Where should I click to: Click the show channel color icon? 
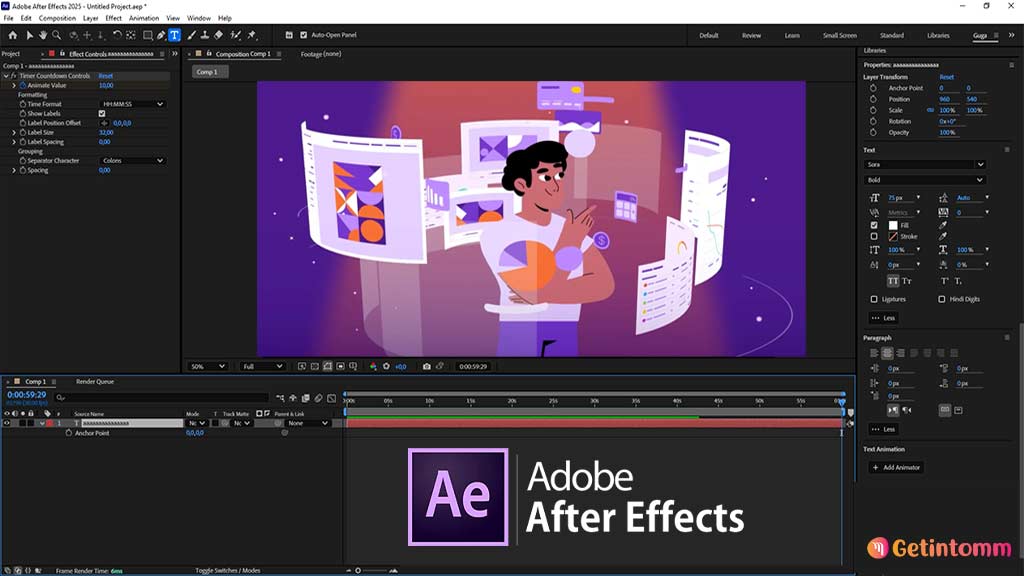click(373, 366)
